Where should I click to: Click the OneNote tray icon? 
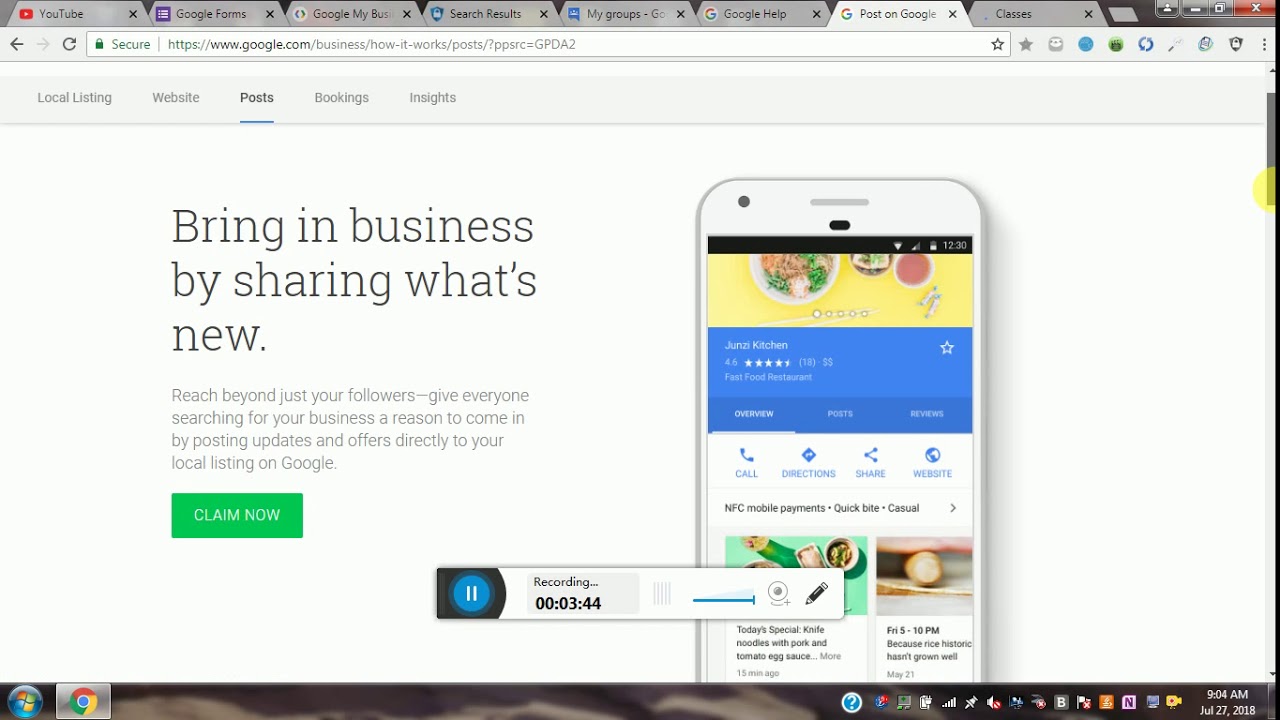tap(1129, 702)
